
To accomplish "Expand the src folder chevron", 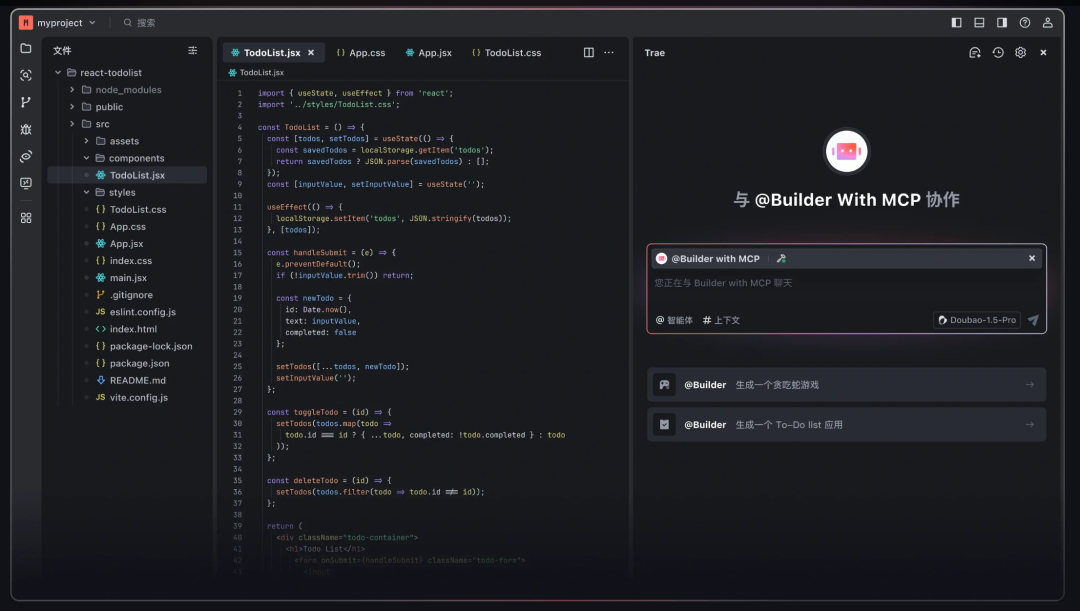I will coord(72,124).
